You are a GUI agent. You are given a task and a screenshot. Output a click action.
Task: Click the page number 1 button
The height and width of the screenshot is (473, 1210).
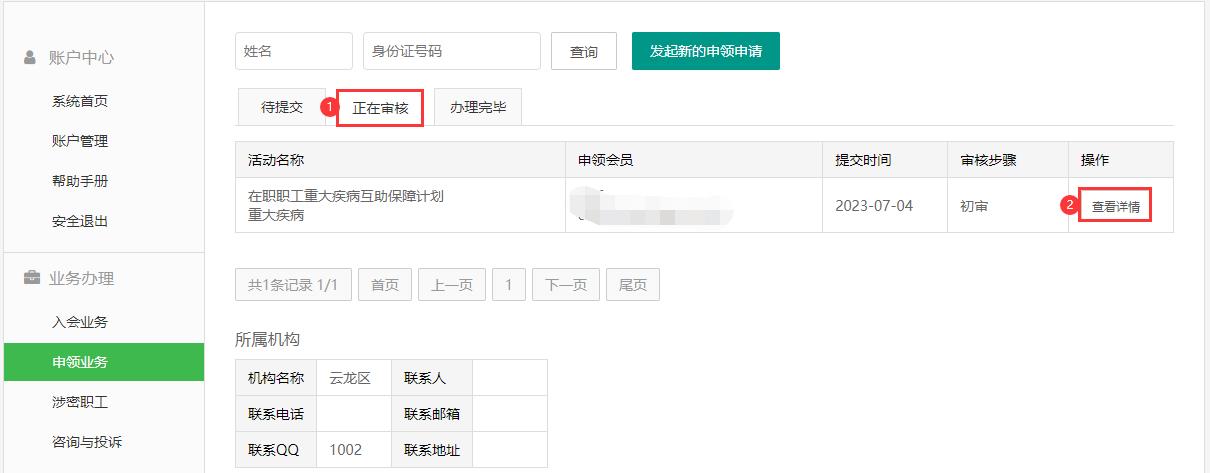pyautogui.click(x=509, y=285)
